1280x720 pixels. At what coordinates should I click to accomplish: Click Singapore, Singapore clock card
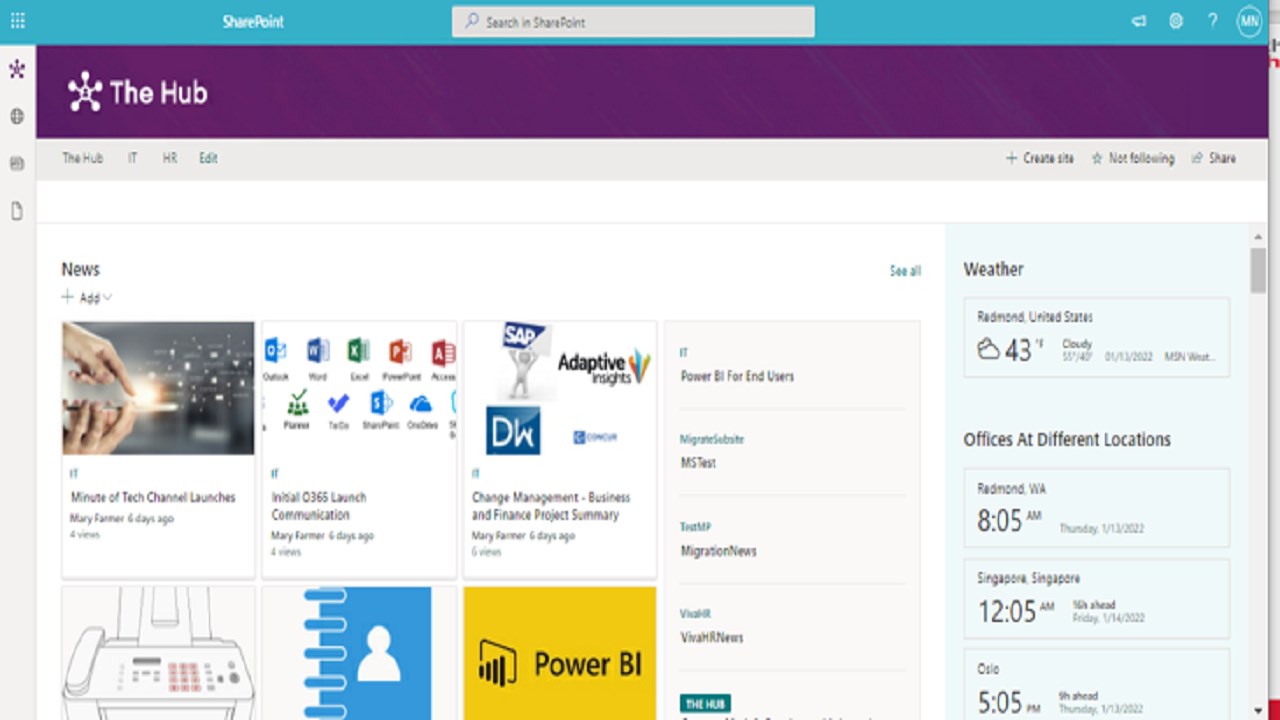(x=1096, y=598)
